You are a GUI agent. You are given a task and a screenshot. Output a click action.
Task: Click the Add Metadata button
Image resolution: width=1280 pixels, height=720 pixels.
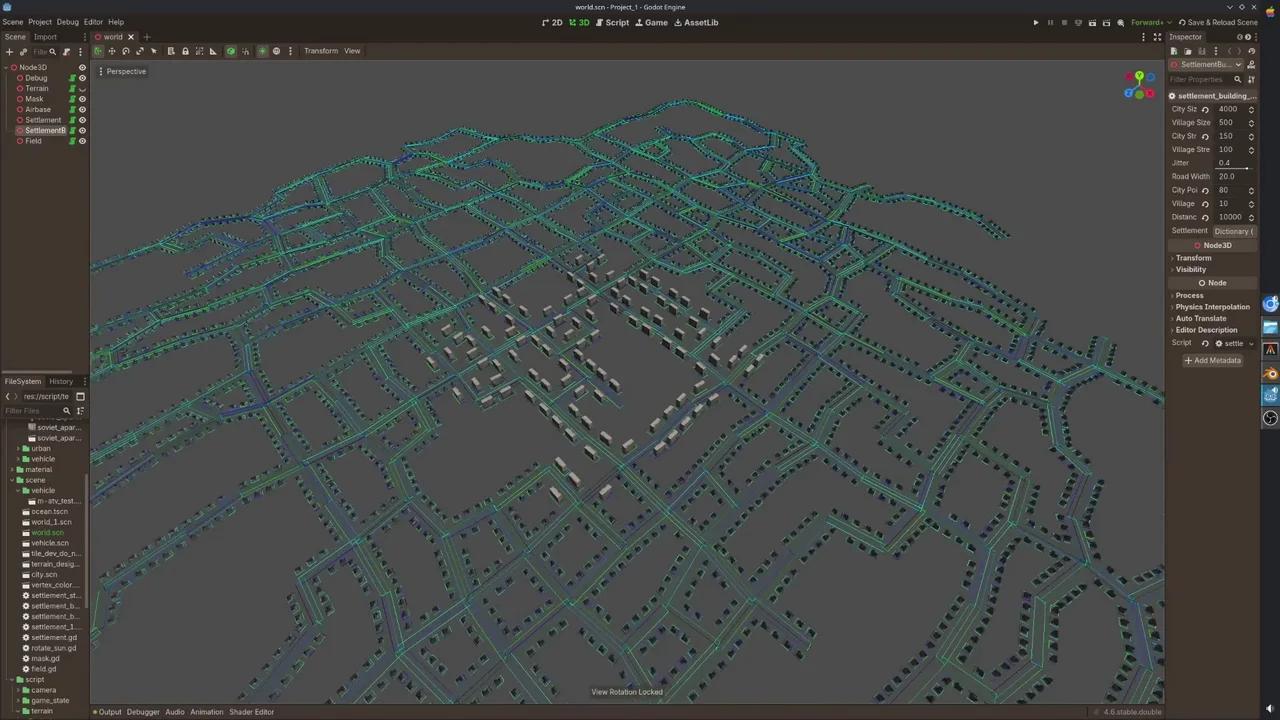(x=1212, y=361)
